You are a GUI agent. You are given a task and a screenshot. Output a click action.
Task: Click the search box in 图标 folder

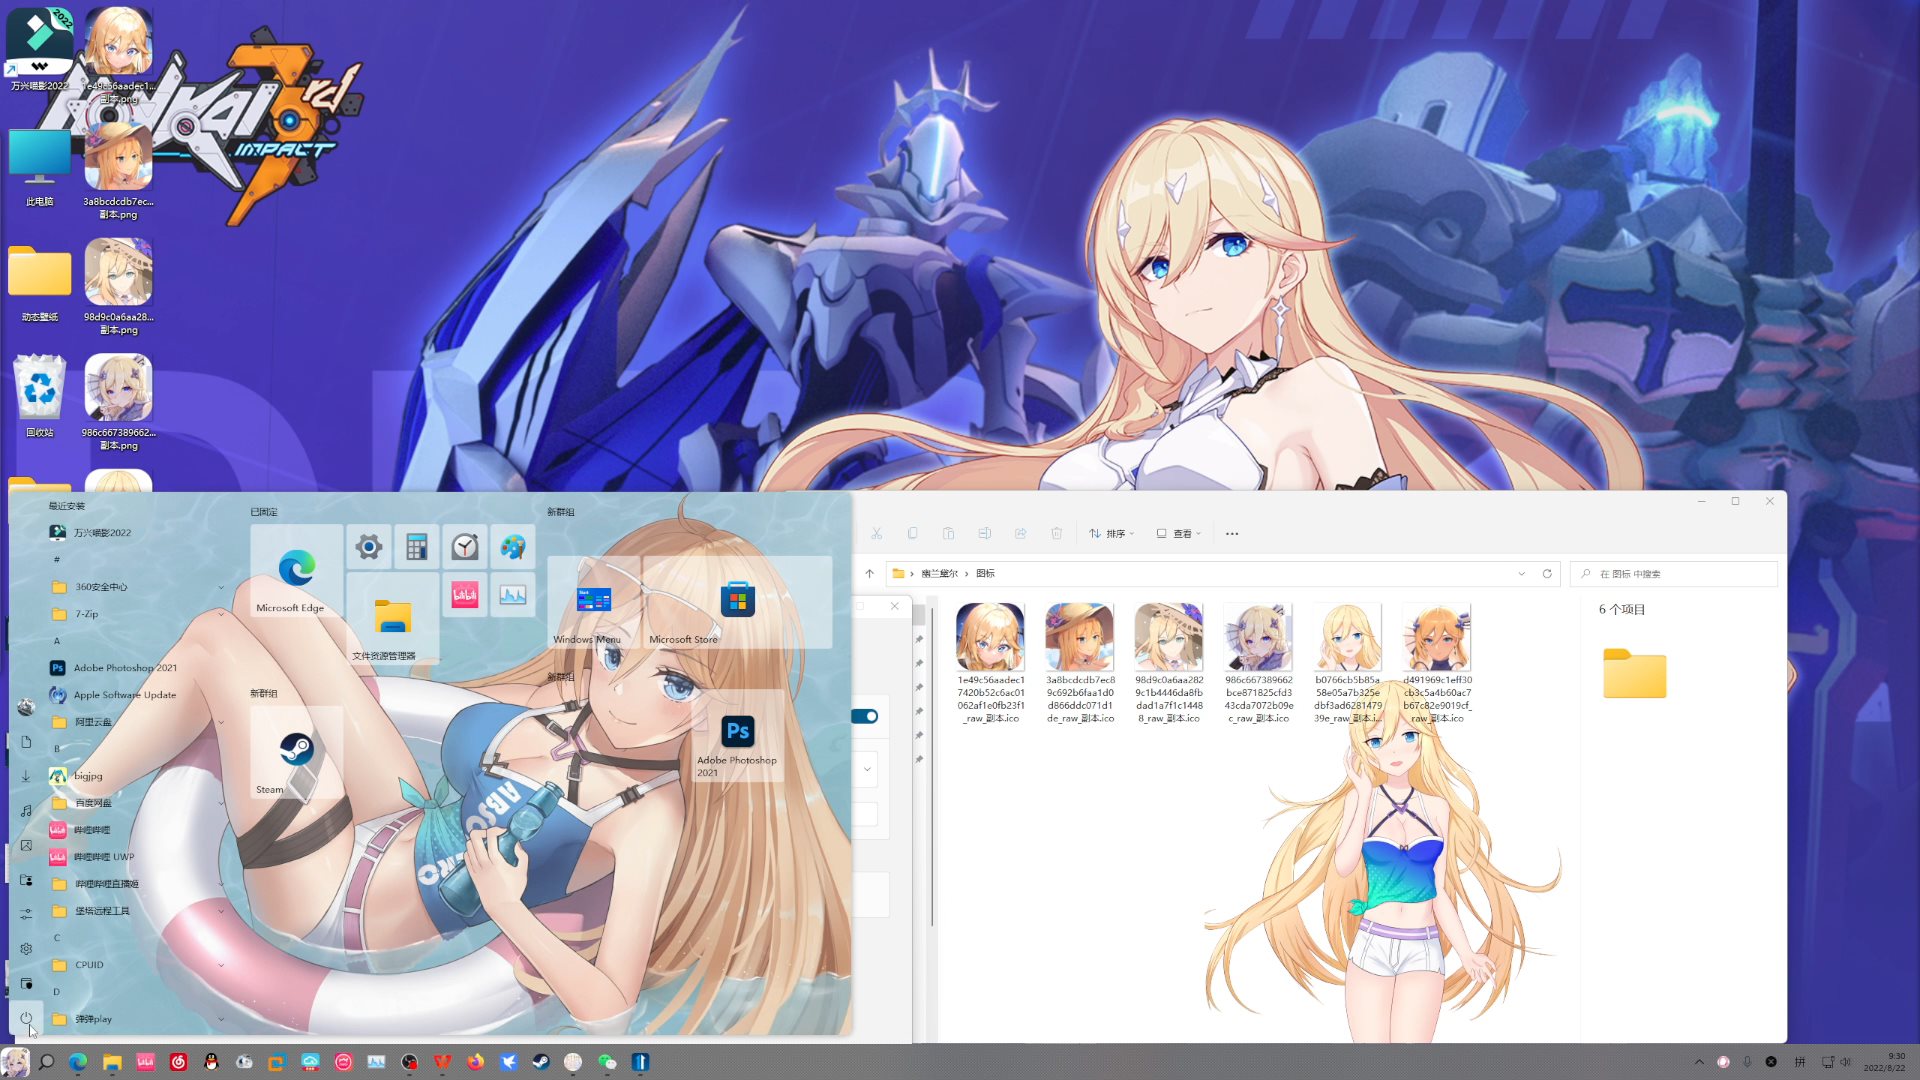pos(1675,574)
